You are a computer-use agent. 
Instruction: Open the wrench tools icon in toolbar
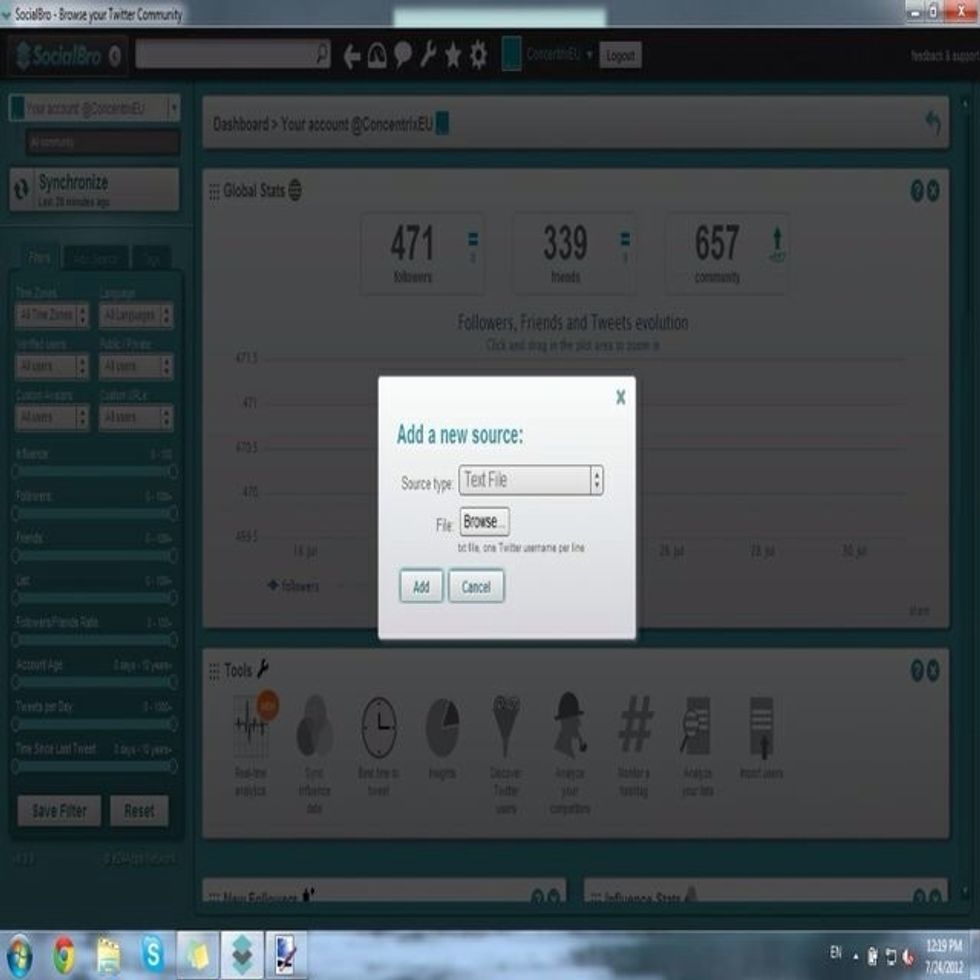tap(428, 55)
